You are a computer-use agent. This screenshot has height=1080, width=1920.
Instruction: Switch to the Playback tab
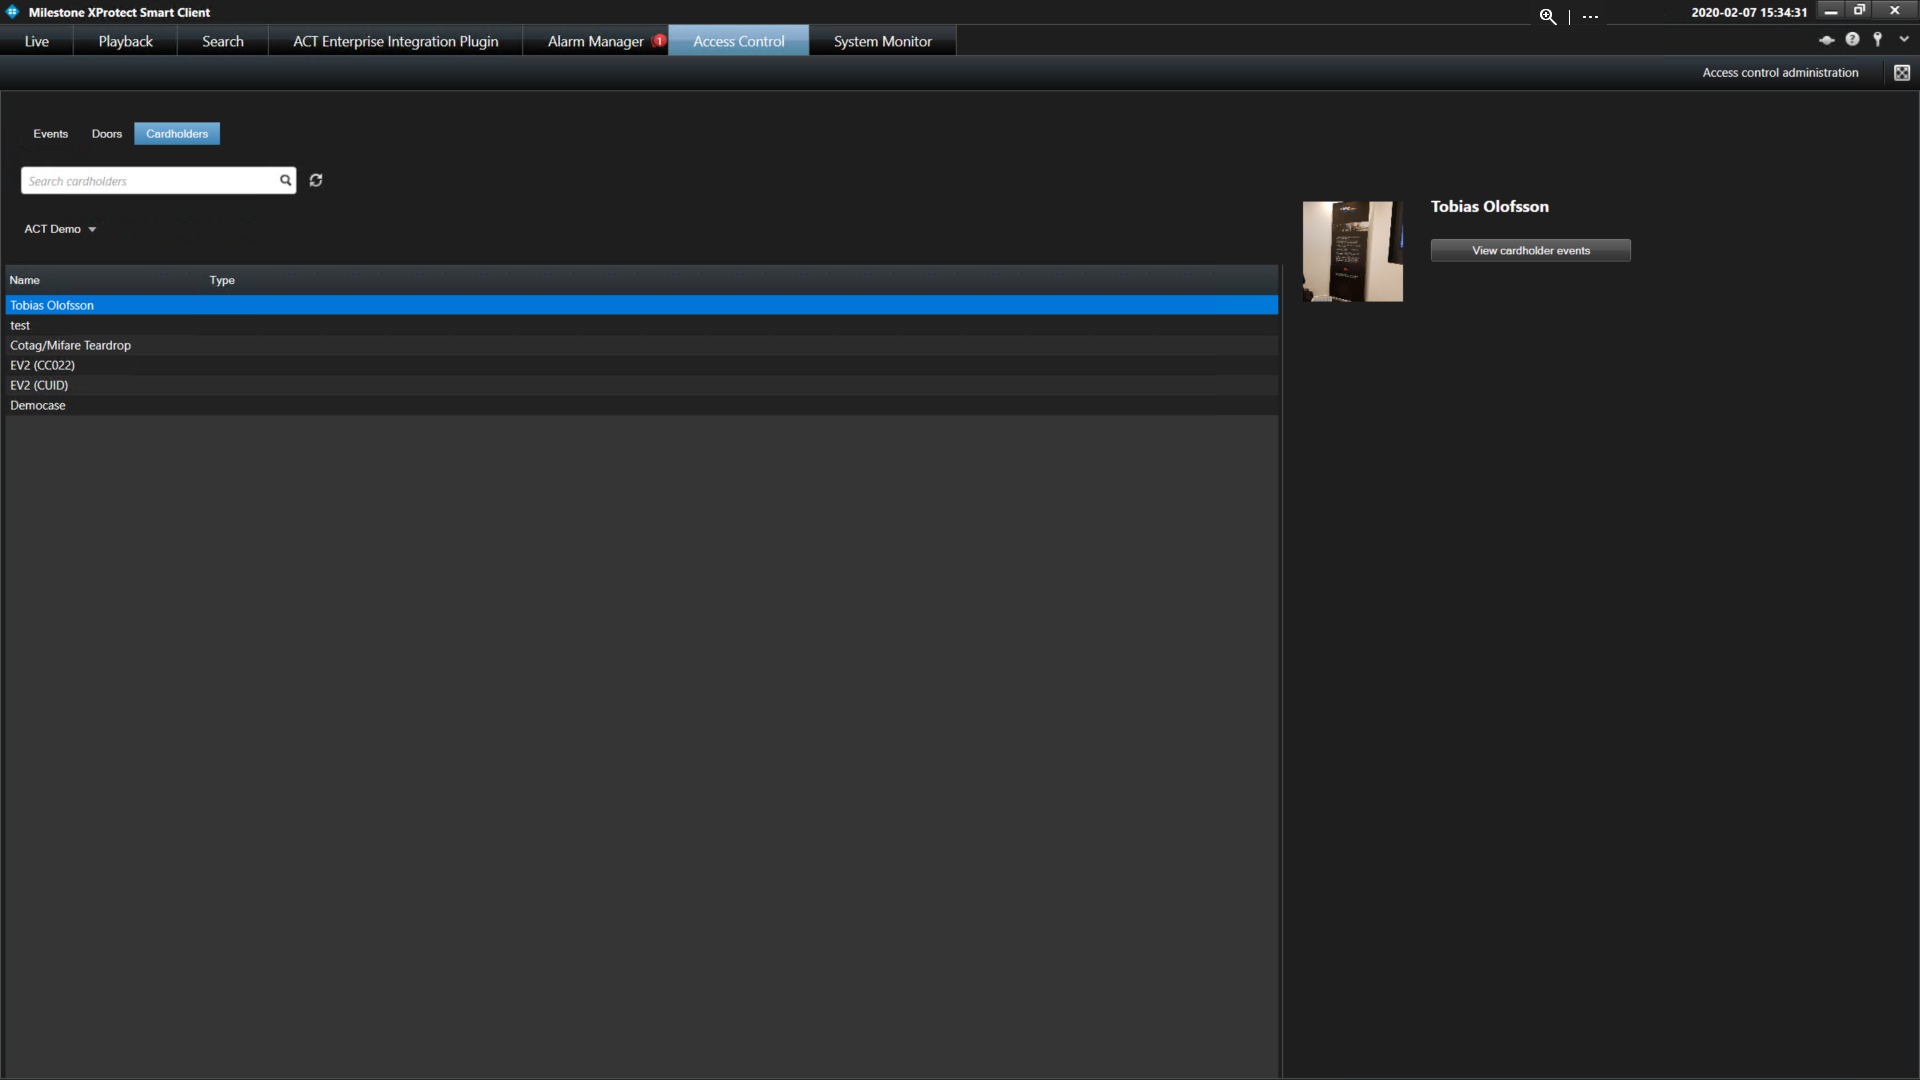click(x=126, y=41)
